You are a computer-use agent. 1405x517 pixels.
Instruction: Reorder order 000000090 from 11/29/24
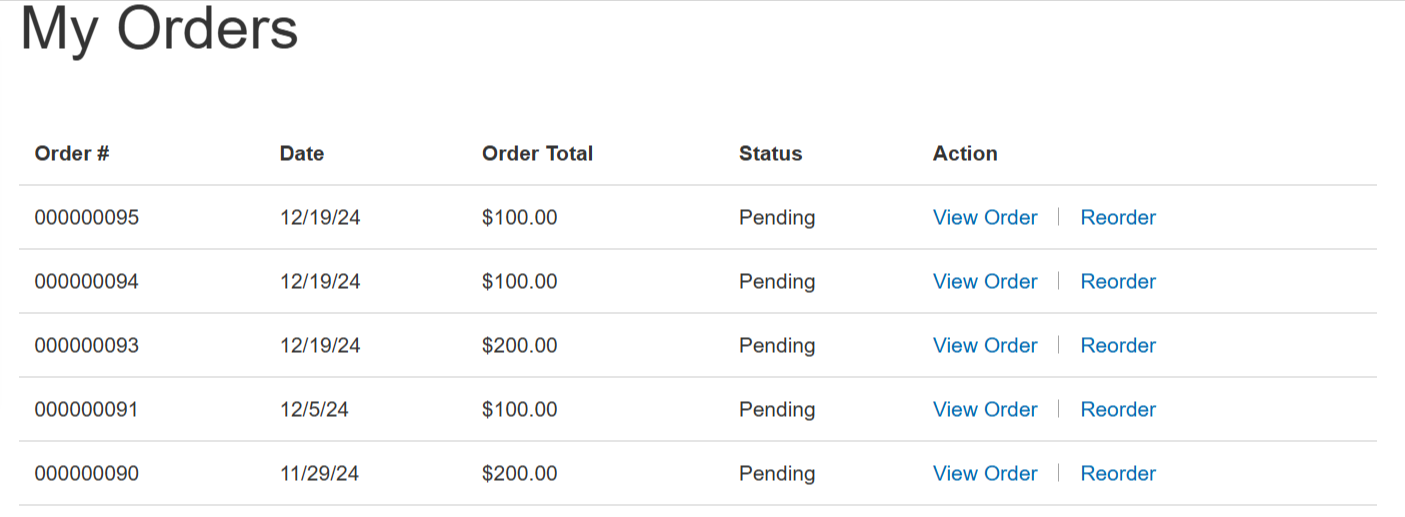pos(1118,473)
